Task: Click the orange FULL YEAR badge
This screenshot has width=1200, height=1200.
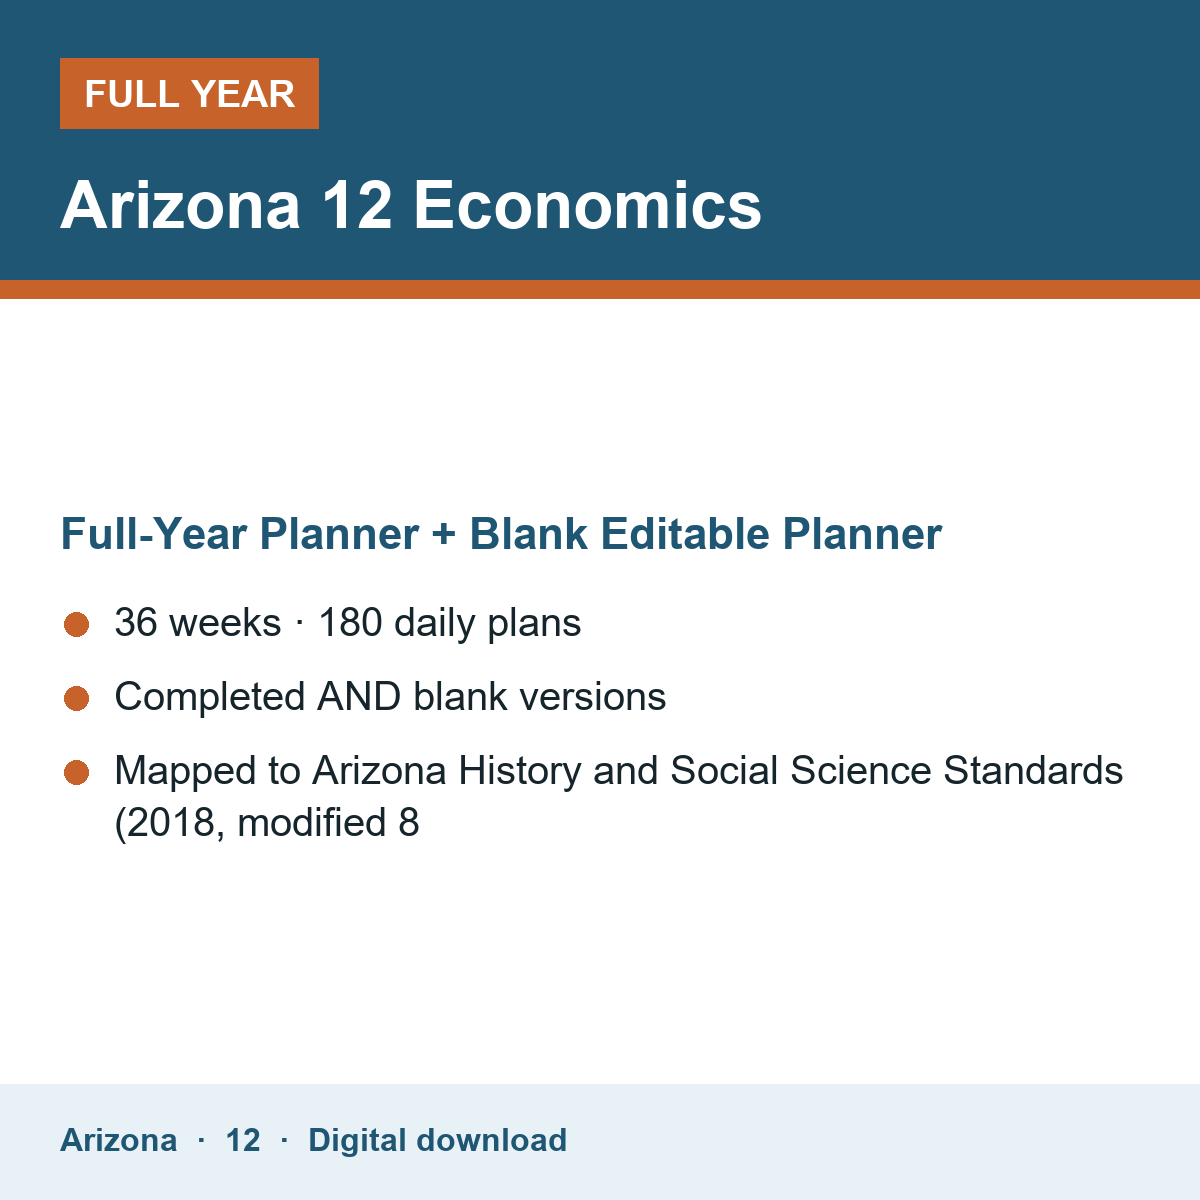Action: 189,93
